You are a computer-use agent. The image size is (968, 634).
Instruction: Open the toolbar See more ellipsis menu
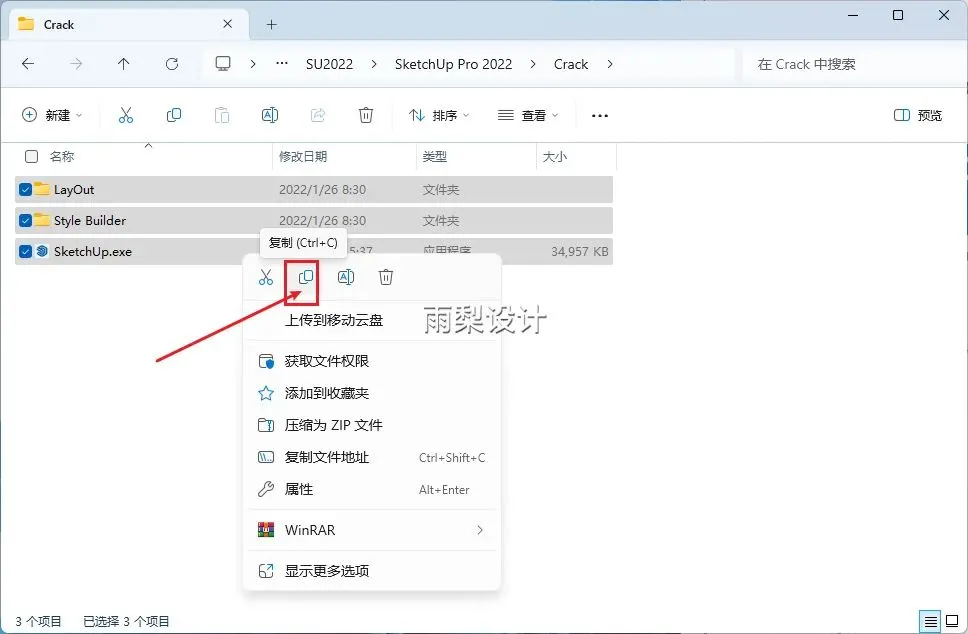tap(600, 115)
